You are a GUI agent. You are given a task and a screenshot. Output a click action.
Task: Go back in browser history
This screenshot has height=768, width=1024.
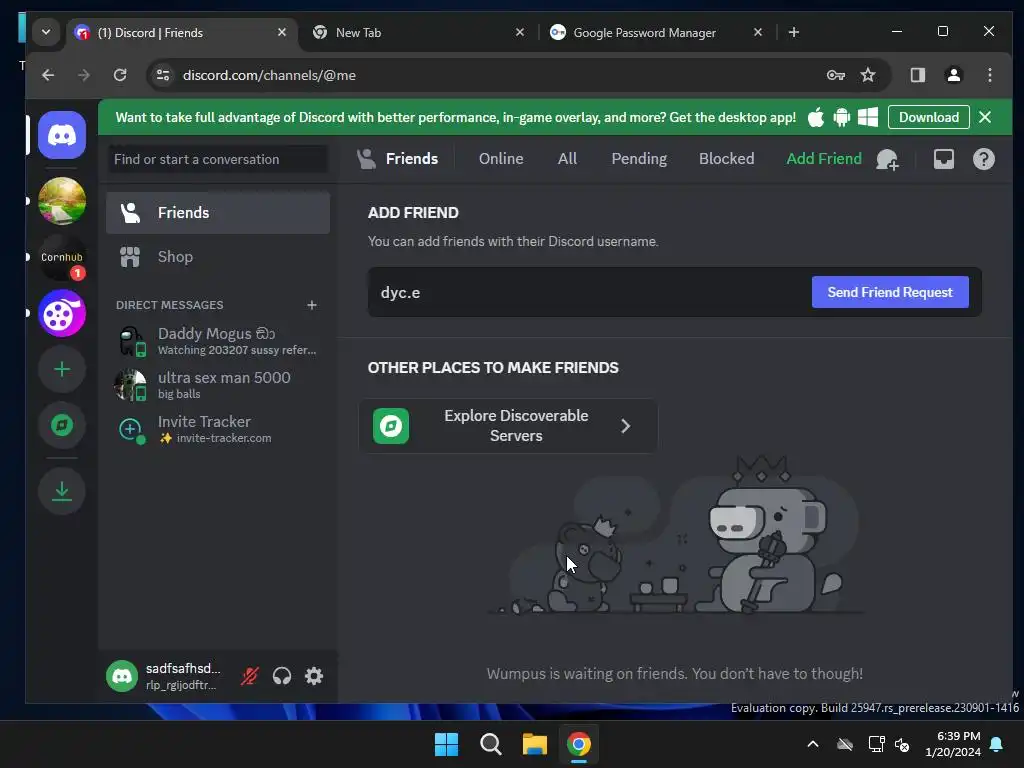[48, 75]
